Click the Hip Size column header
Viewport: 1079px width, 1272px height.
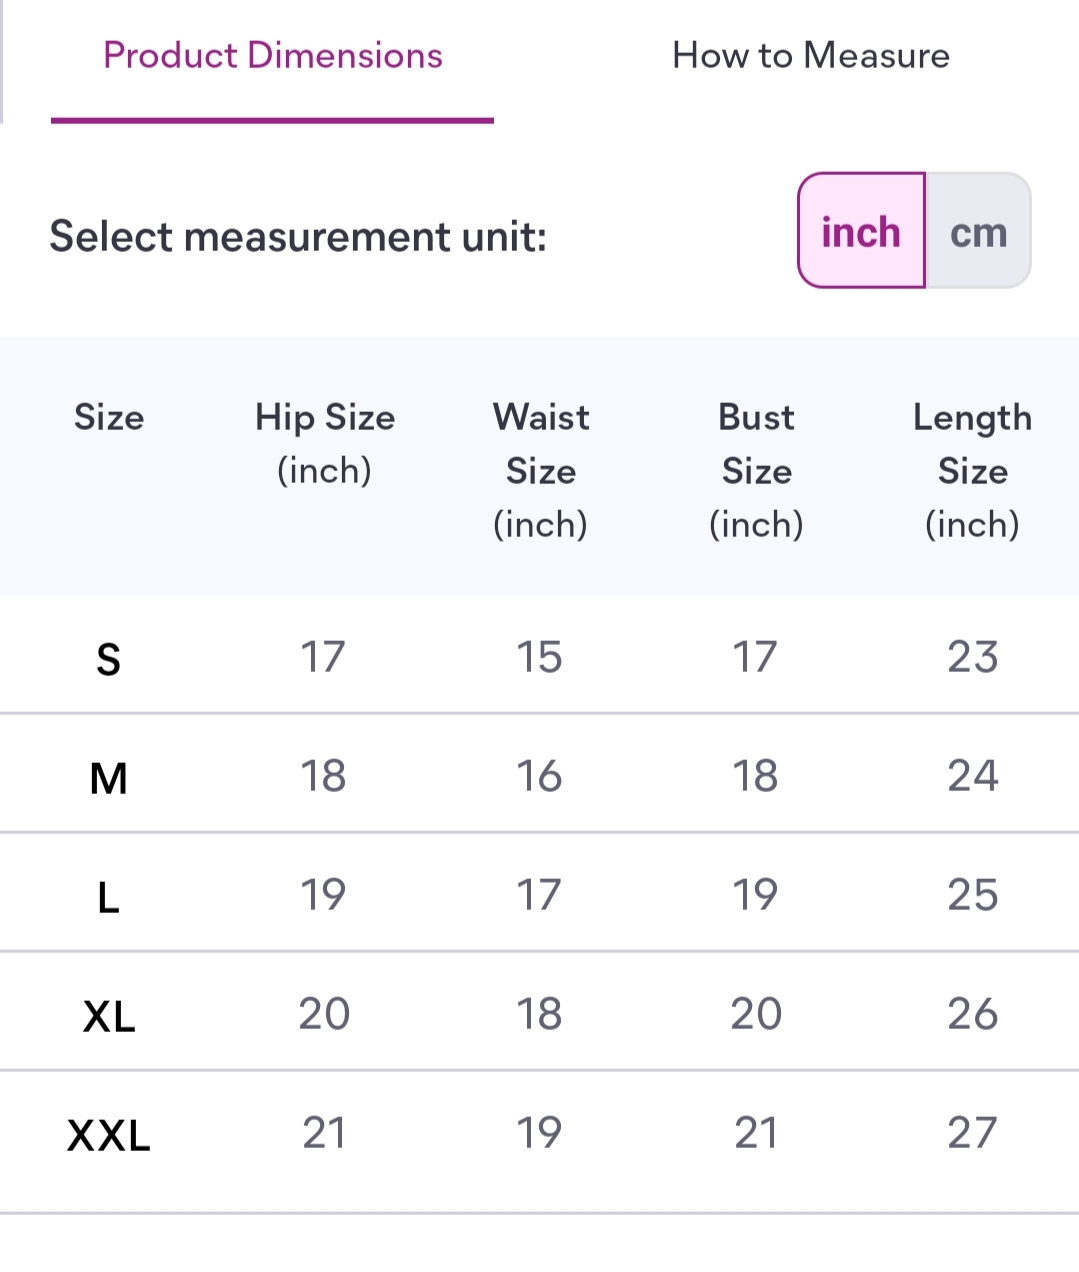pyautogui.click(x=325, y=444)
